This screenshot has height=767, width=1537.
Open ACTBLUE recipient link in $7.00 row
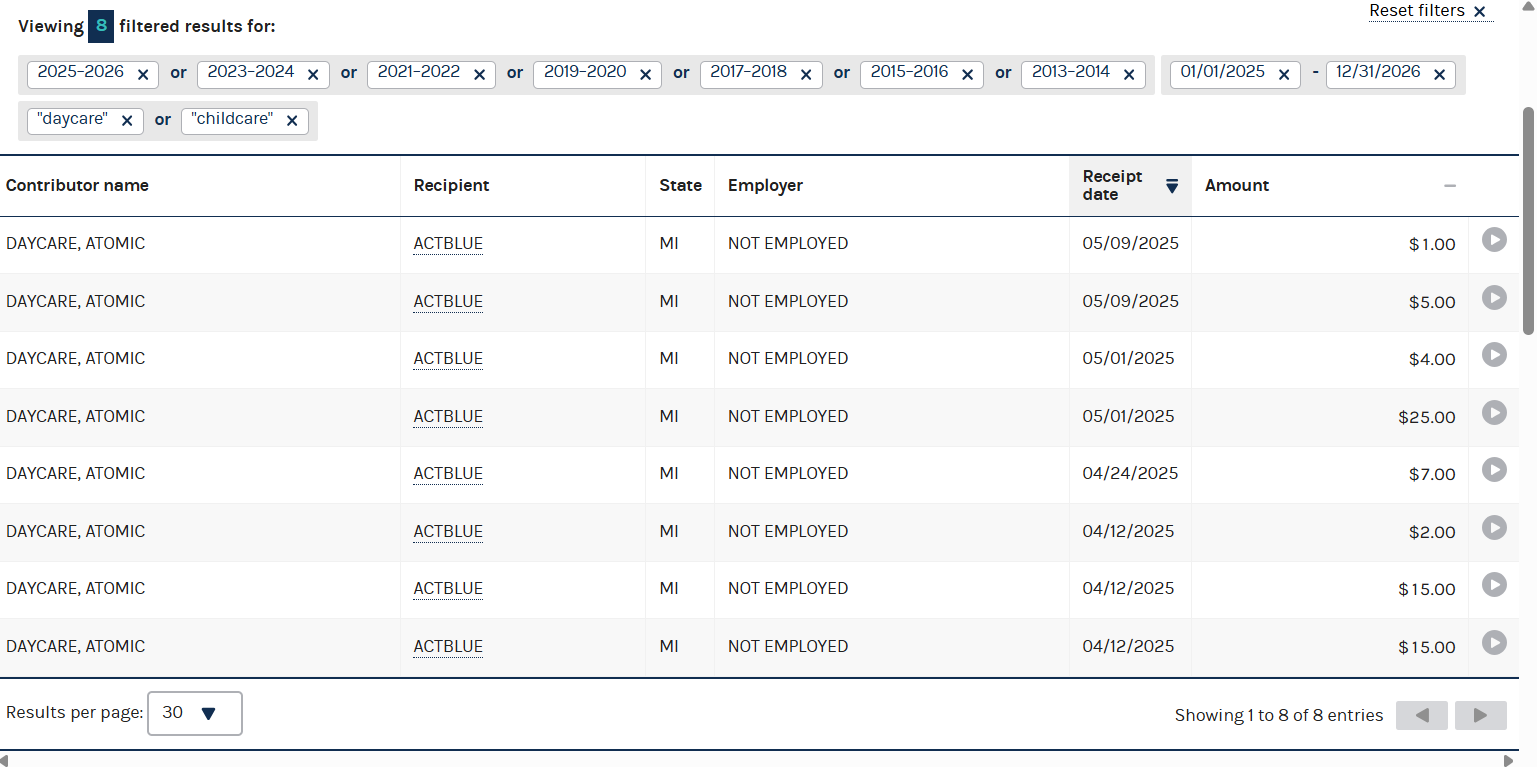(448, 473)
